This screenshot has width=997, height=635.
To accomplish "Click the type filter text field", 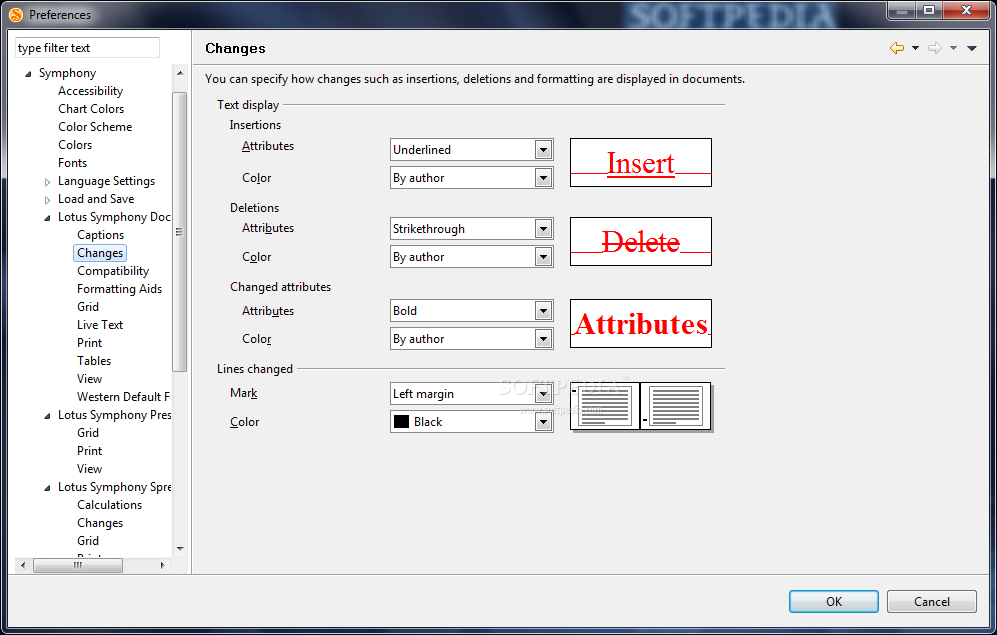I will pos(87,48).
